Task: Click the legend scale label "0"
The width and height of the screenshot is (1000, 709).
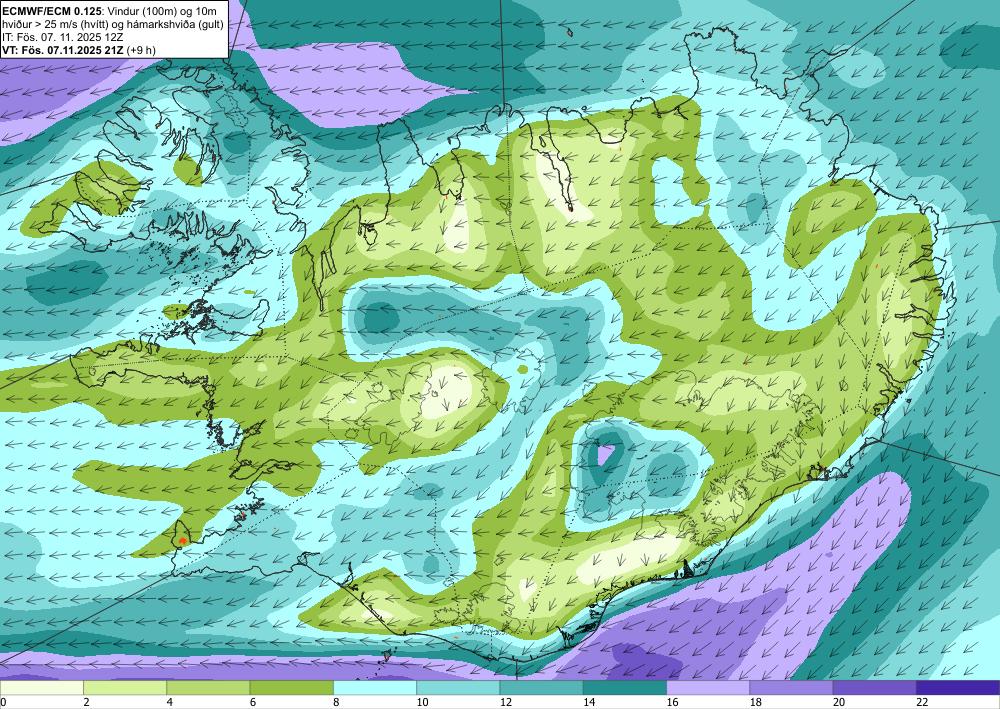Action: coord(3,702)
